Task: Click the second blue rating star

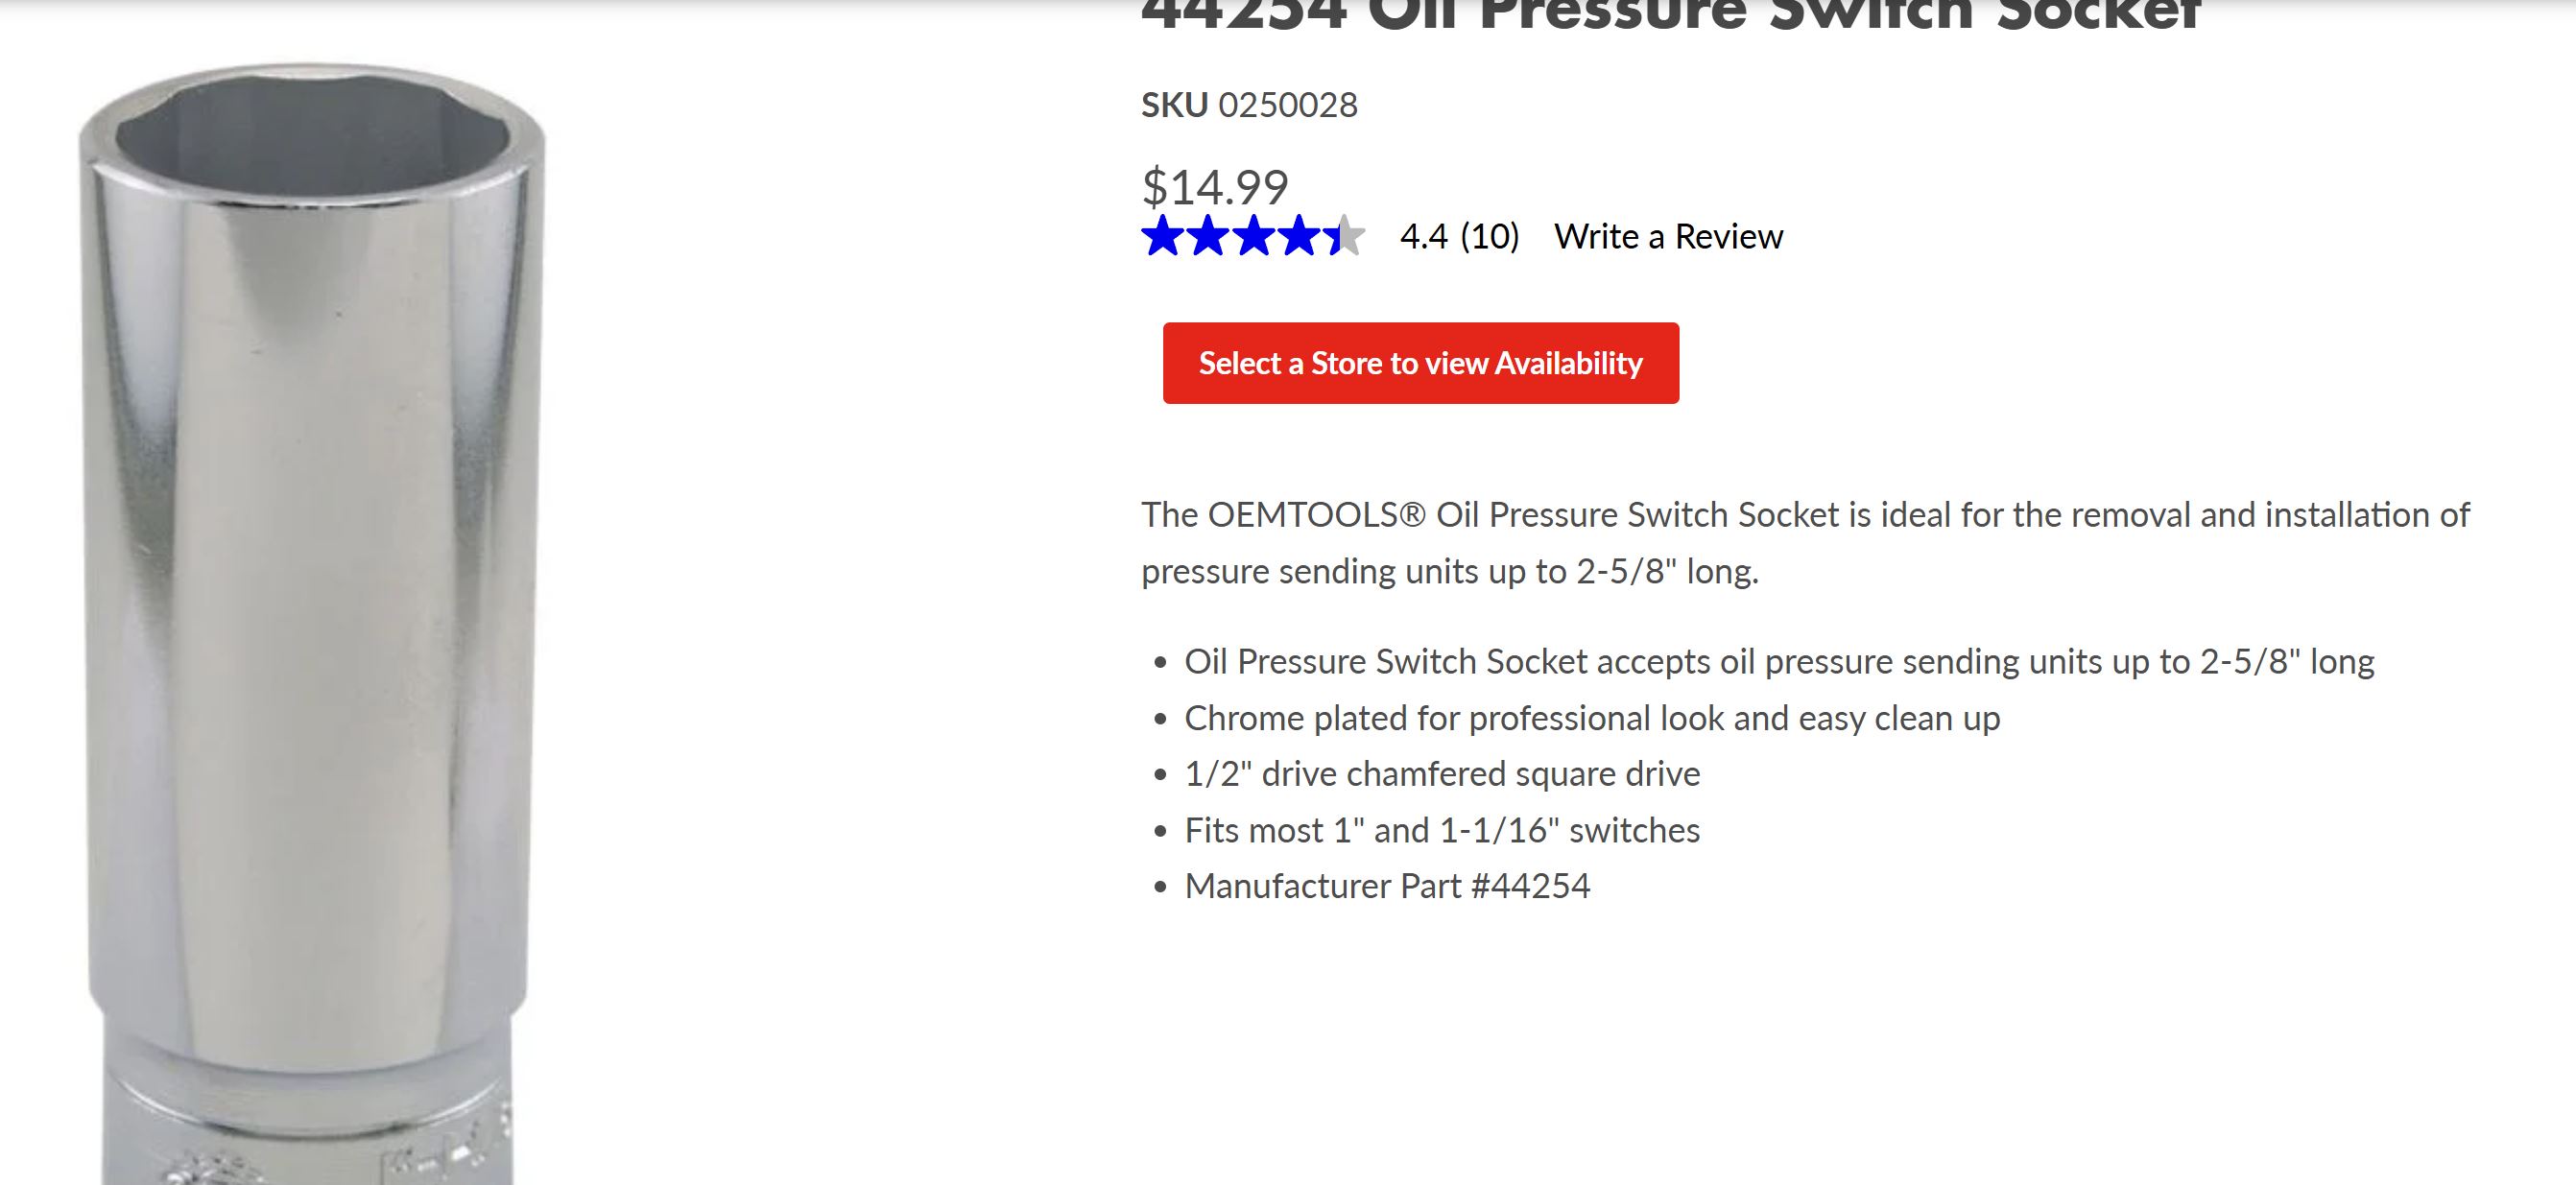Action: pos(1208,236)
